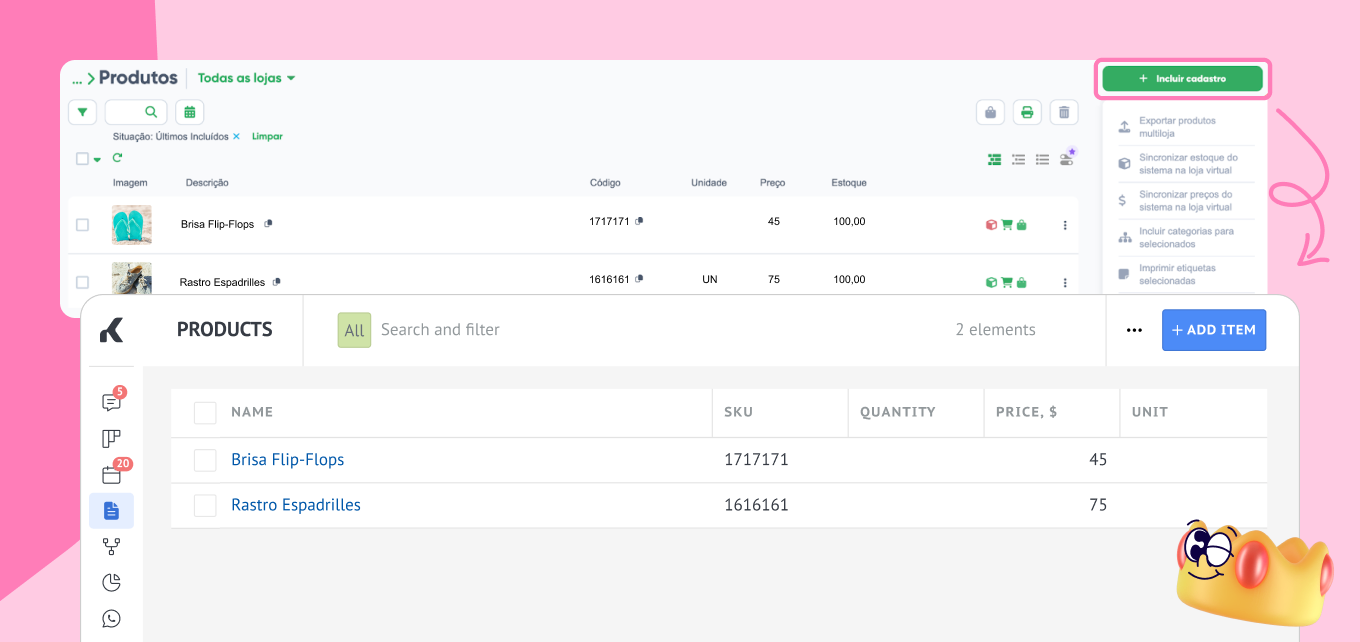
Task: Toggle the select-all checkbox beside NAME header
Action: tap(205, 412)
